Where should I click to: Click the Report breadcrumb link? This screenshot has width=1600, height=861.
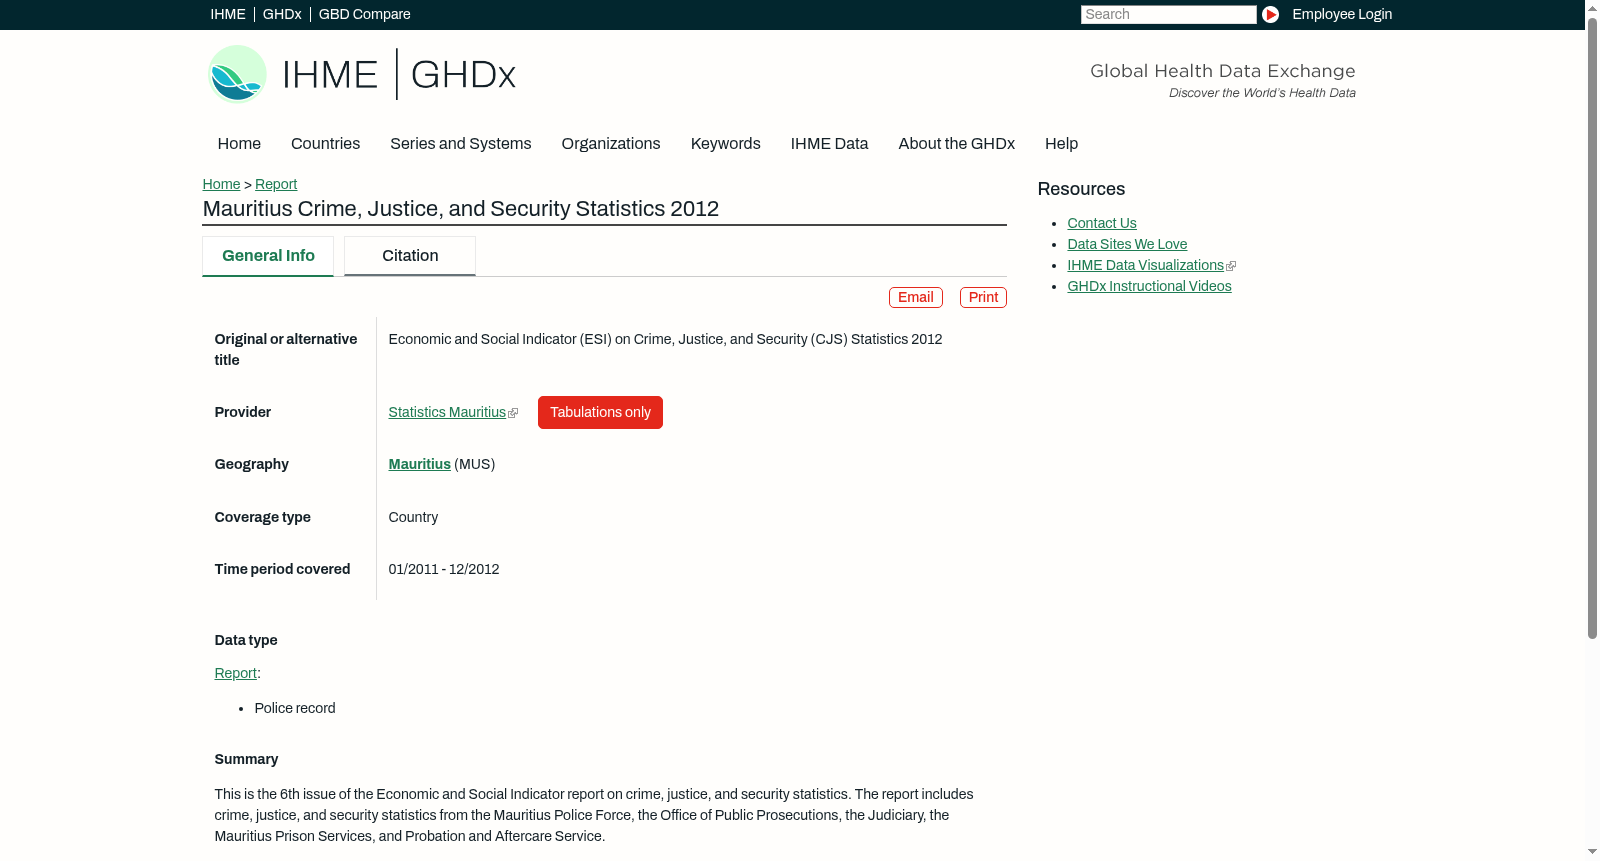[276, 185]
